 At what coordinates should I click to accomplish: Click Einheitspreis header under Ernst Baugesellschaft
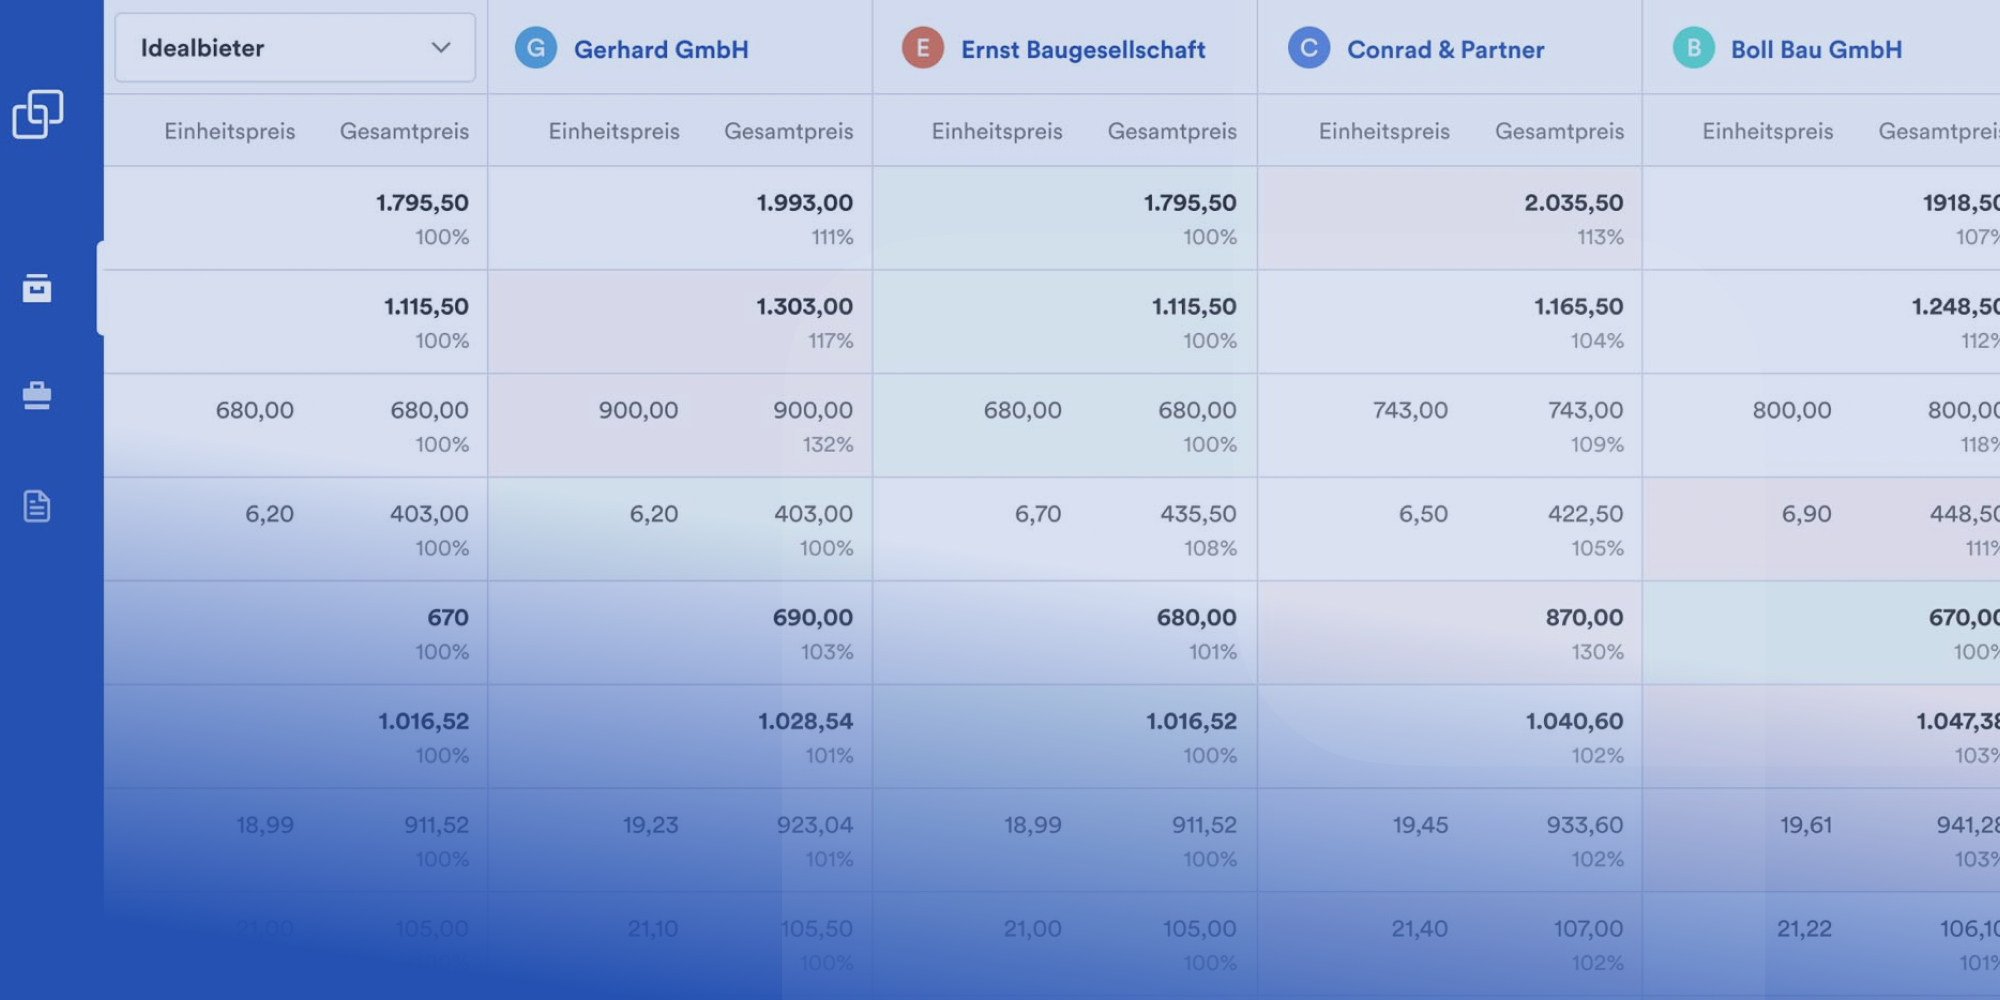tap(997, 131)
